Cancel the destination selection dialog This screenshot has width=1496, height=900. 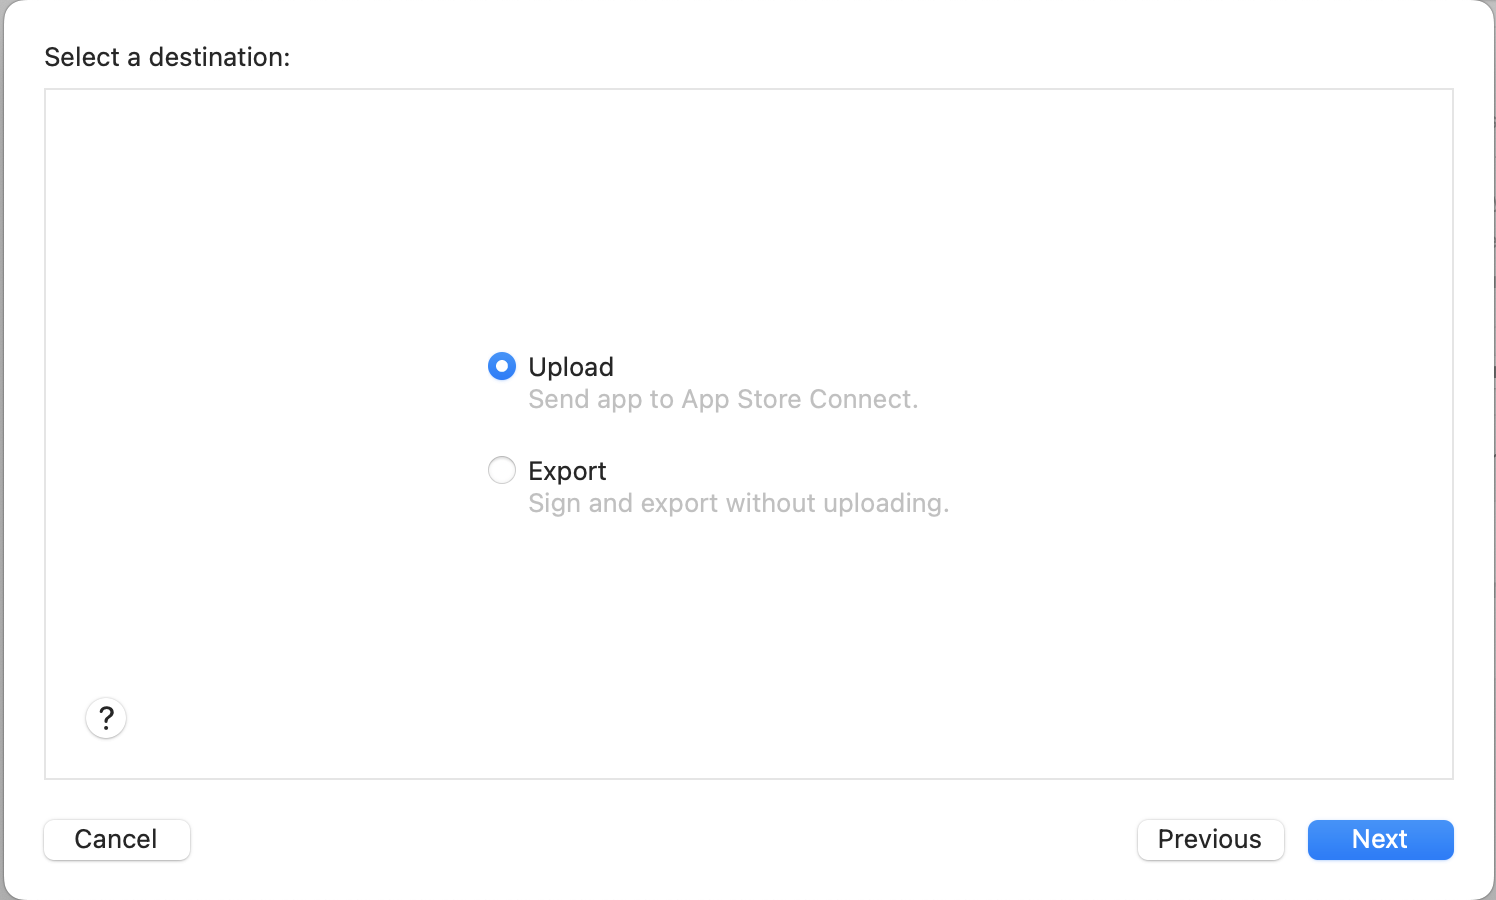[x=117, y=839]
